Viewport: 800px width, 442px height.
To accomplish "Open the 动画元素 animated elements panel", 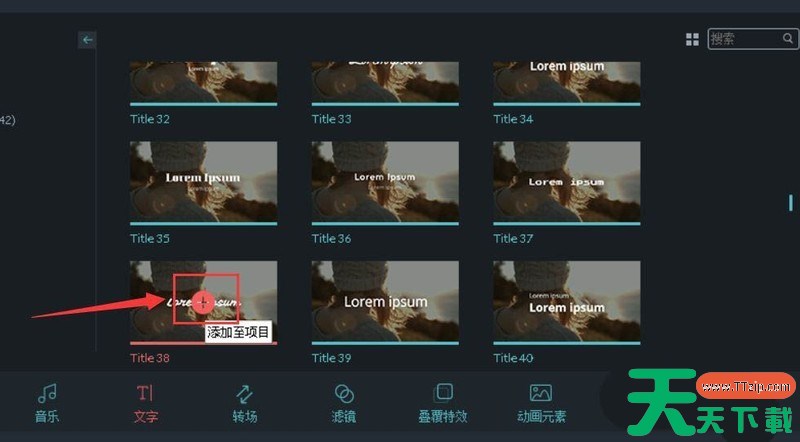I will tap(541, 403).
